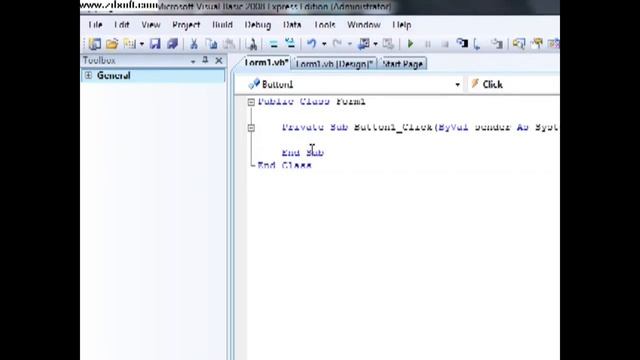Toggle the Toolbox auto-hide pin
This screenshot has height=360, width=640.
(205, 60)
